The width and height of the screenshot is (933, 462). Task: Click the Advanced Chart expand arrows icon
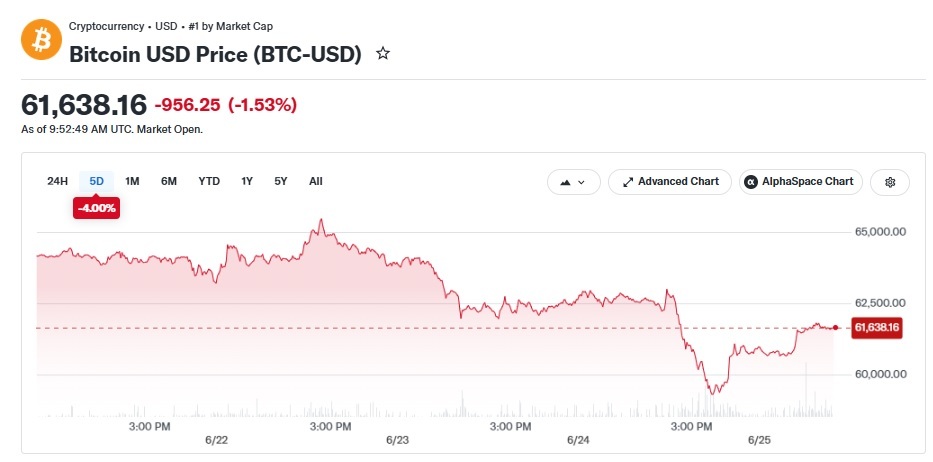[x=628, y=182]
